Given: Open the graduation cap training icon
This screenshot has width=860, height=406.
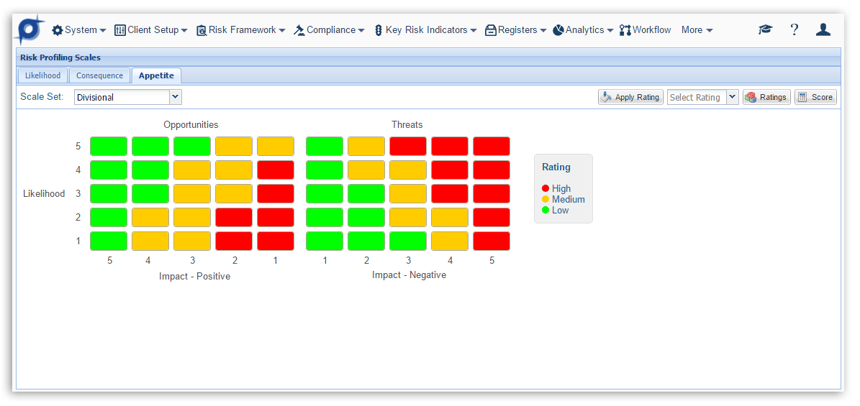Looking at the screenshot, I should point(765,30).
